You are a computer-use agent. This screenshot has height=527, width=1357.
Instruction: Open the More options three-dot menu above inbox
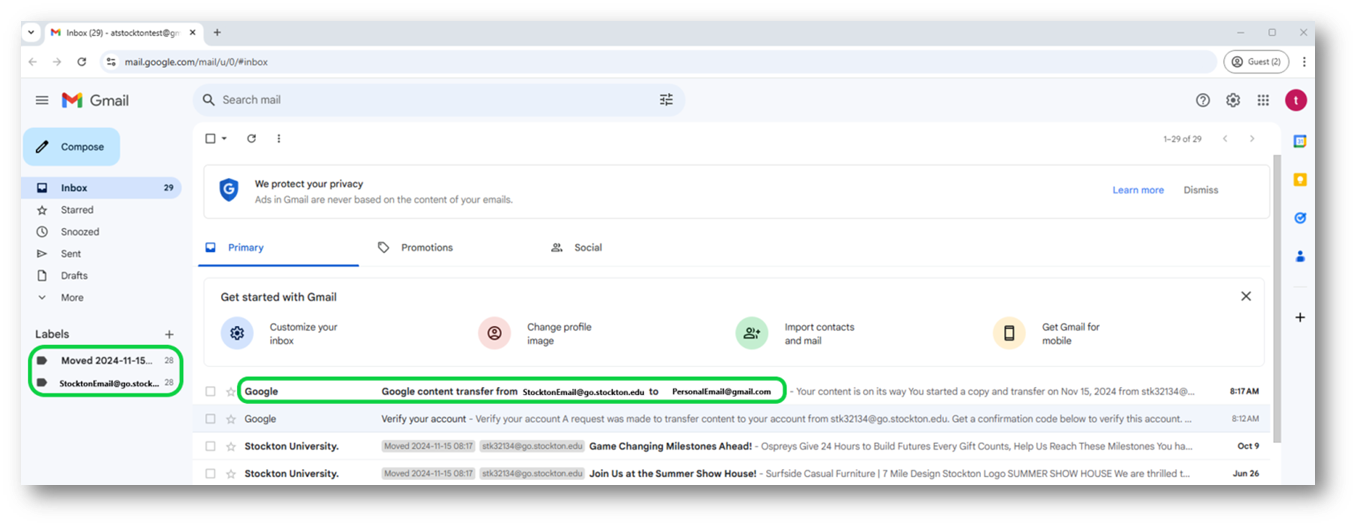click(x=279, y=139)
